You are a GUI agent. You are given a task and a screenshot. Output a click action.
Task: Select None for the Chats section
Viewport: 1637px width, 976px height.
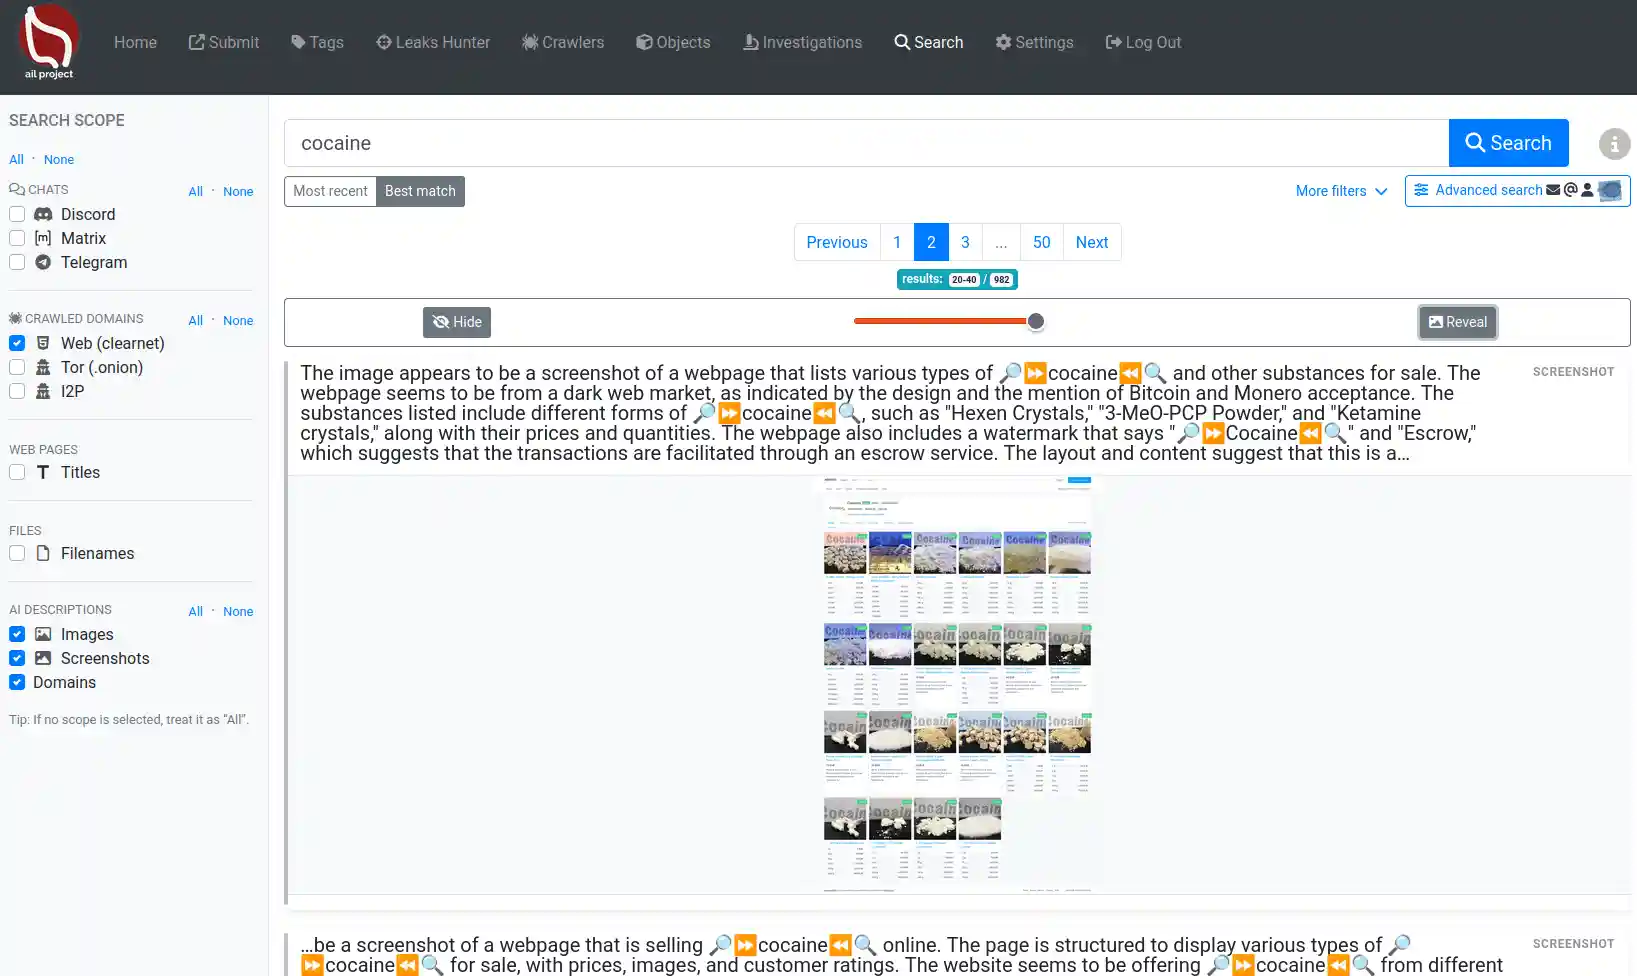238,191
